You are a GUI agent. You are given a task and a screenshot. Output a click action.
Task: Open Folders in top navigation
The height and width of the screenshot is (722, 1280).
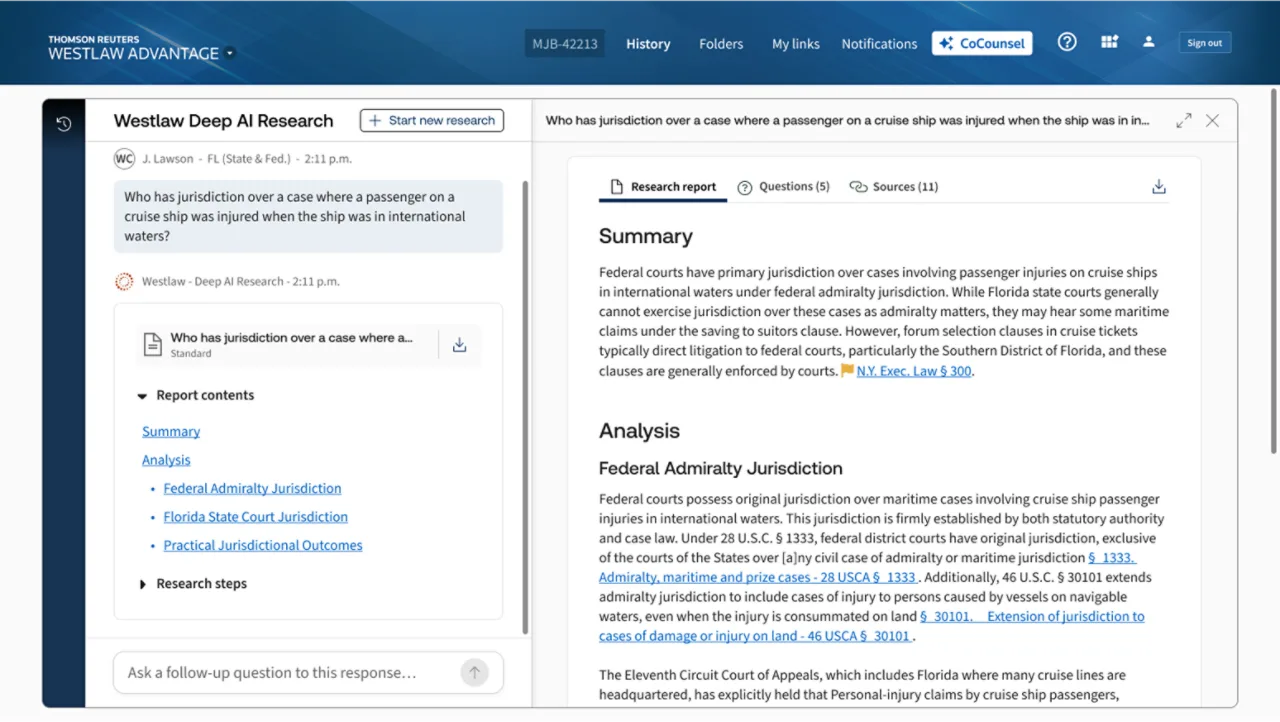point(721,44)
